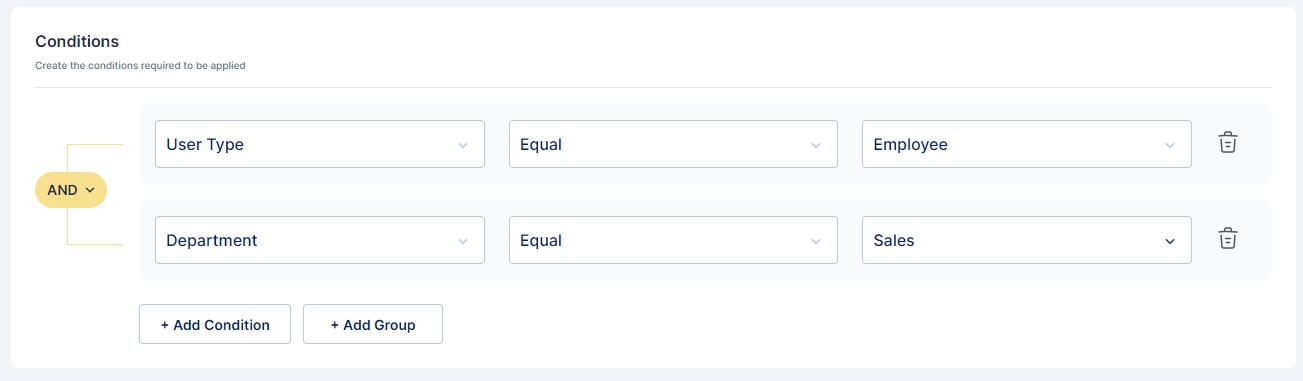Delete the Department condition using trash icon
1303x381 pixels.
click(x=1228, y=239)
